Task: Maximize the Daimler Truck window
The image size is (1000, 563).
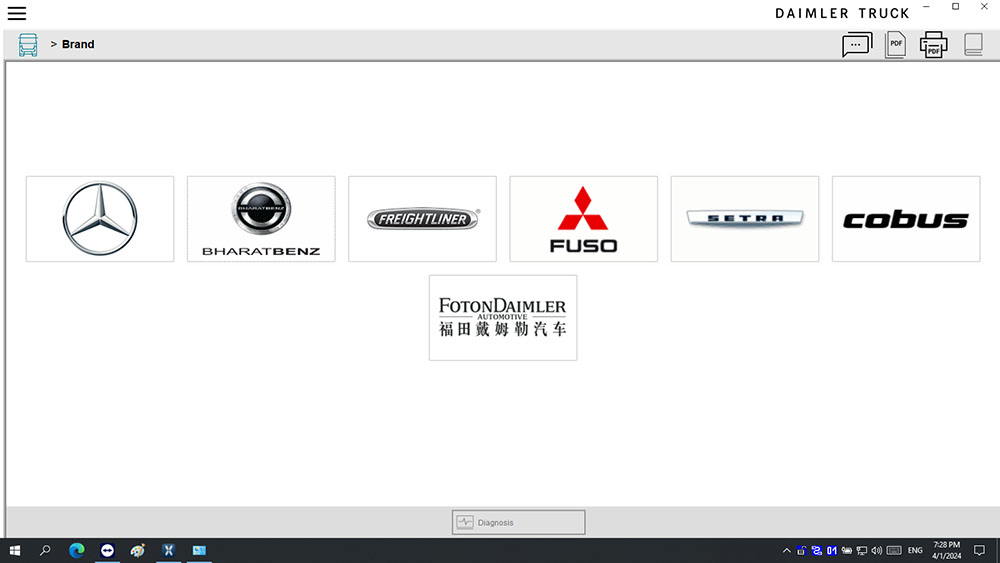Action: coord(955,6)
